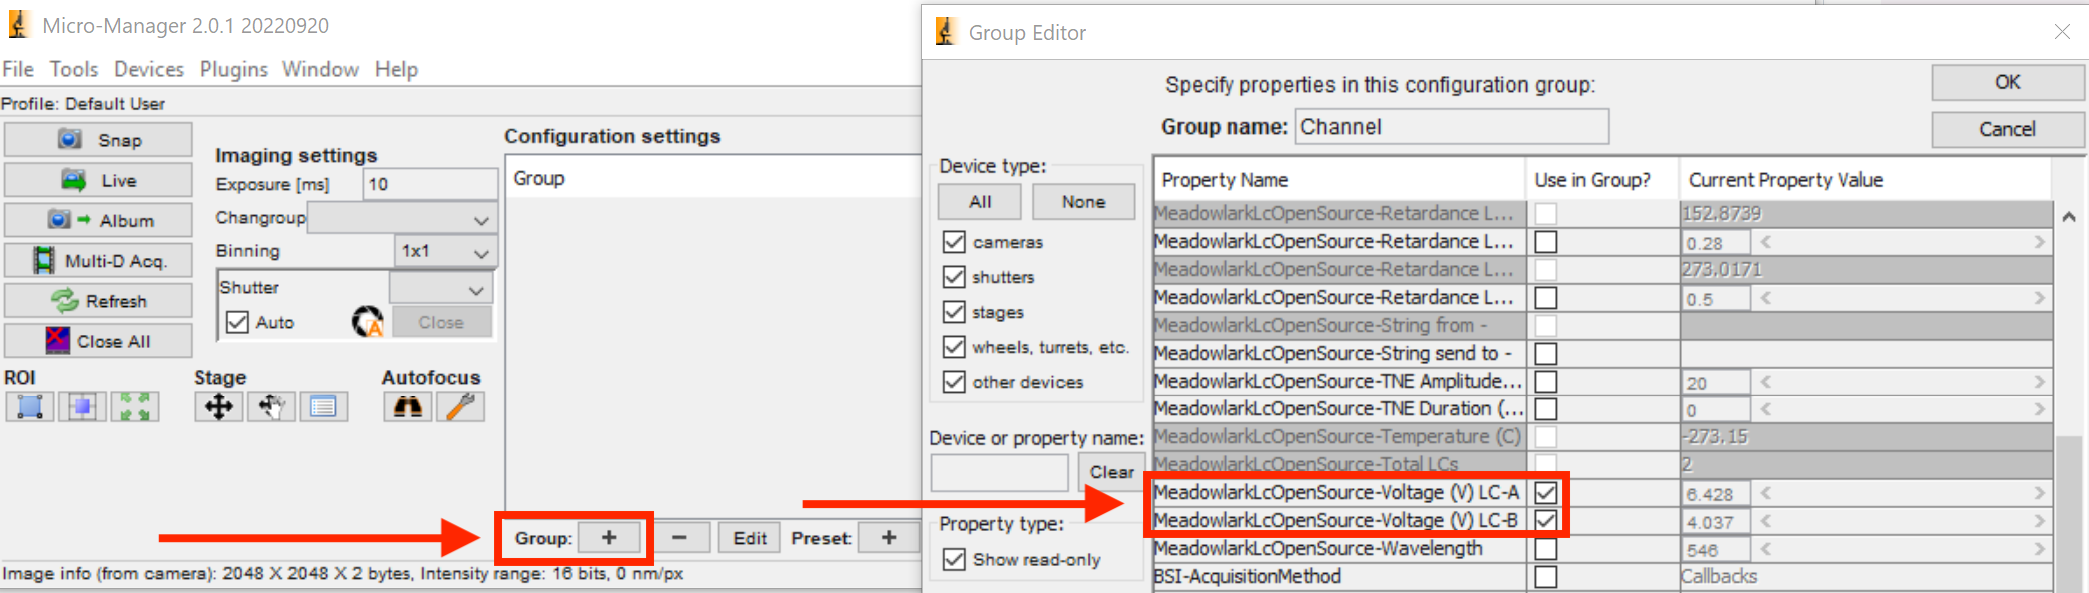The height and width of the screenshot is (593, 2089).
Task: Add a new Preset with plus button
Action: point(889,538)
